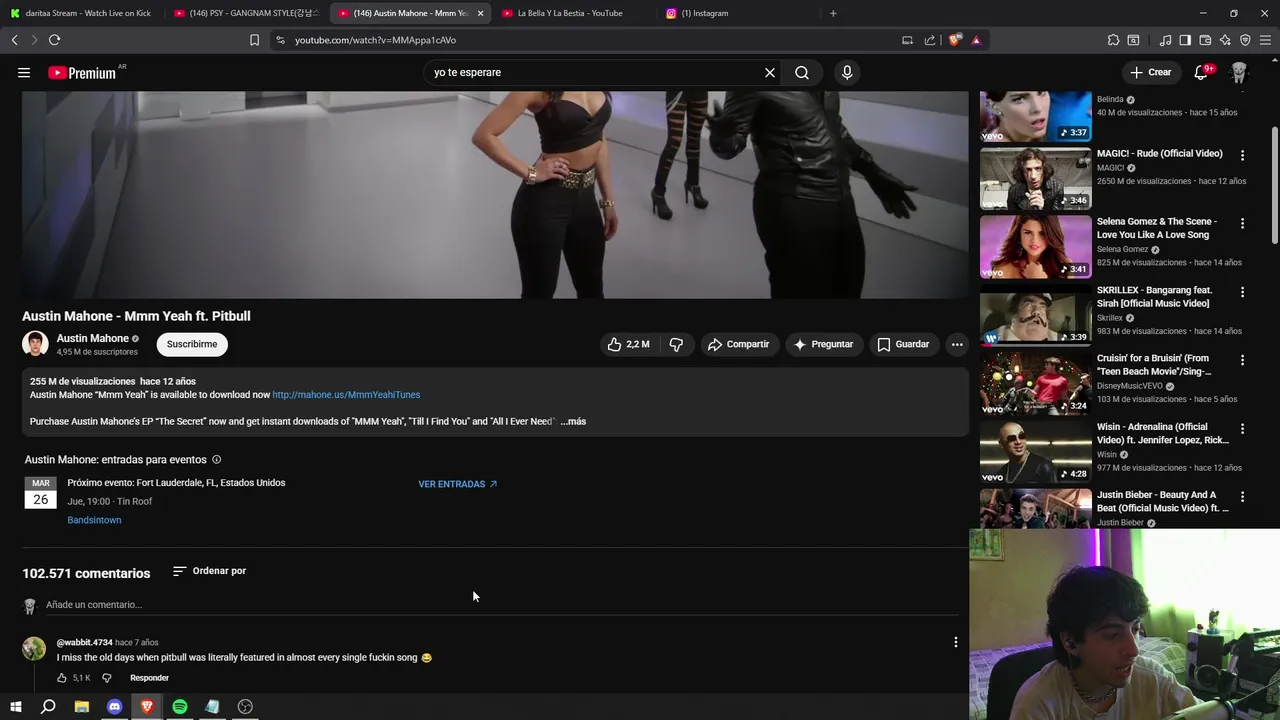Screen dimensions: 1280x720
Task: Open Brave VPN shield icon
Action: point(1245,40)
